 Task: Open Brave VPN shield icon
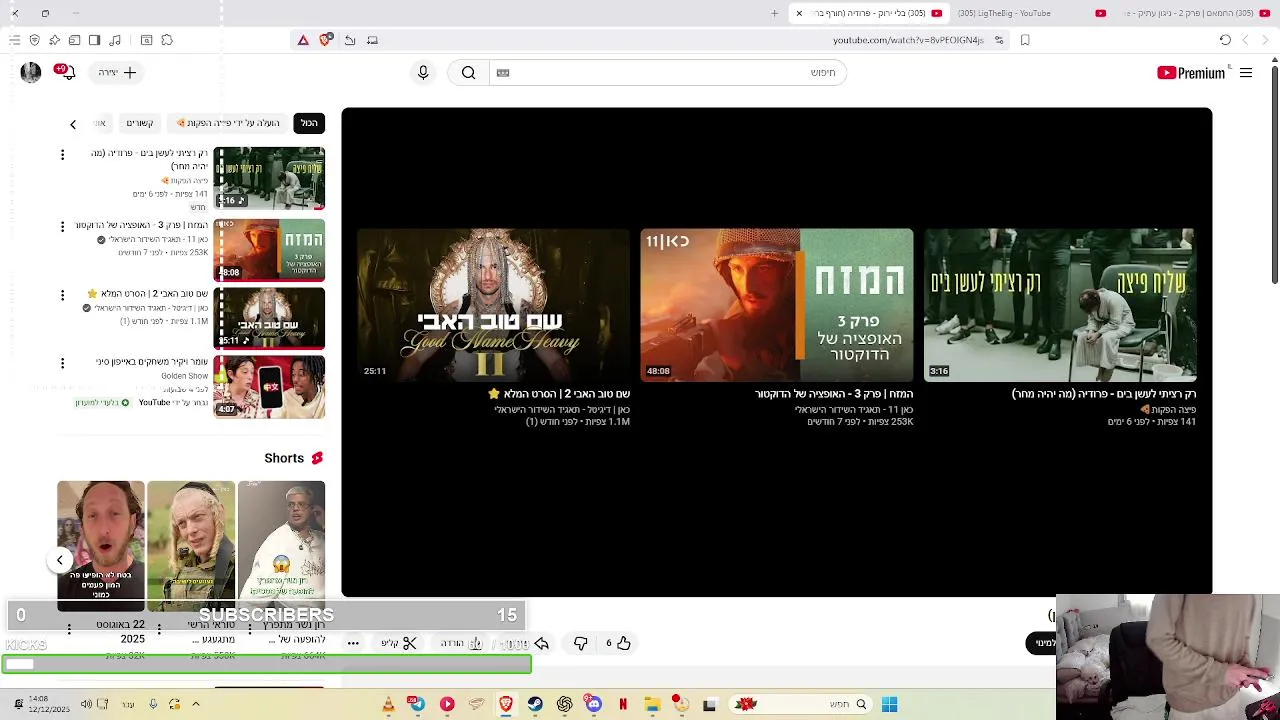click(34, 40)
